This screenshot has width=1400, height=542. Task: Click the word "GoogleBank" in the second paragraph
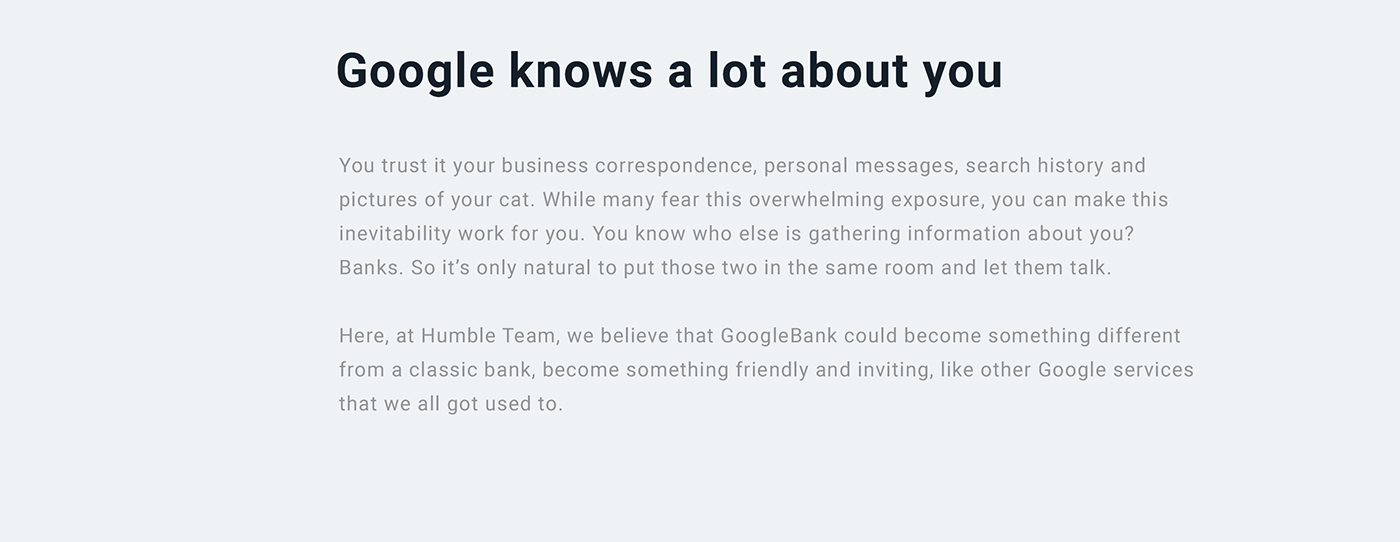(x=779, y=336)
